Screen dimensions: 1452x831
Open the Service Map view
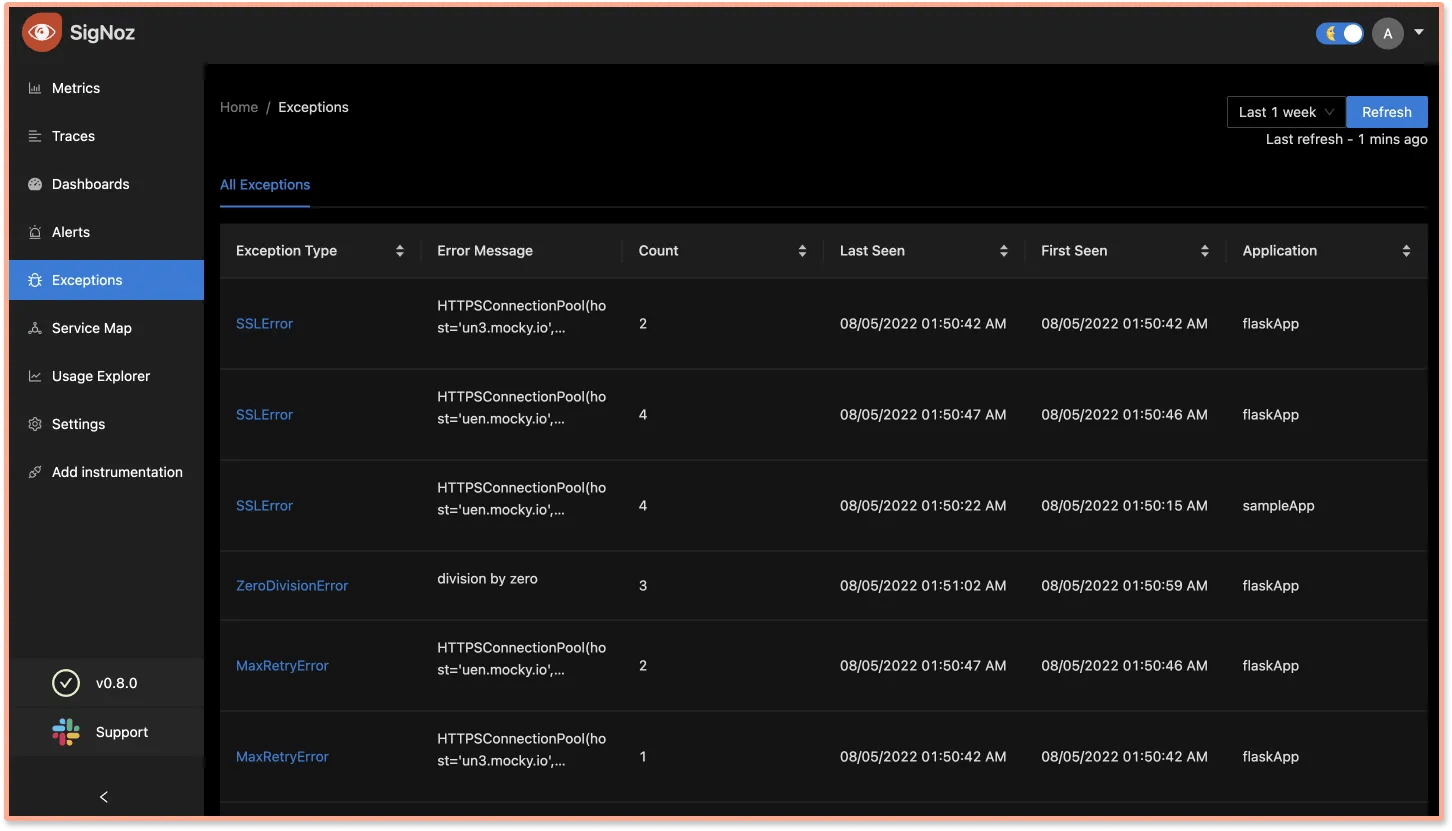point(90,328)
